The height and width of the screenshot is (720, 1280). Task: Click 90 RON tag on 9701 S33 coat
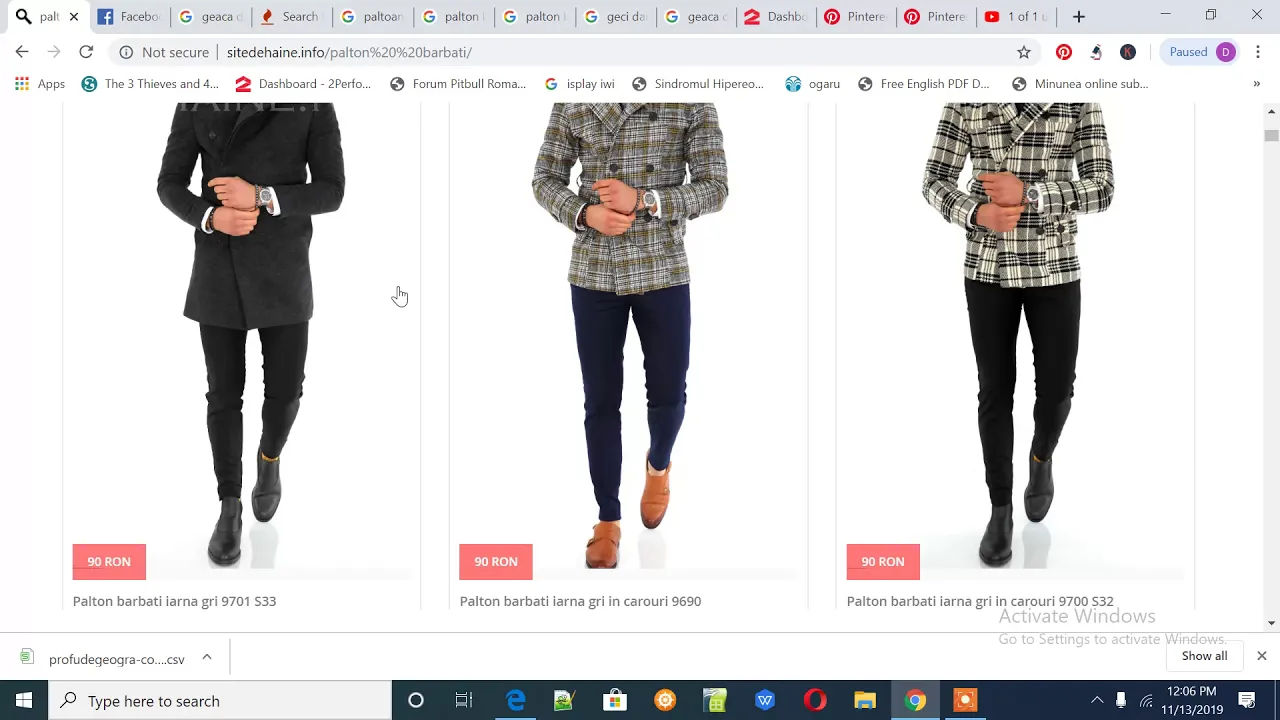(x=109, y=562)
